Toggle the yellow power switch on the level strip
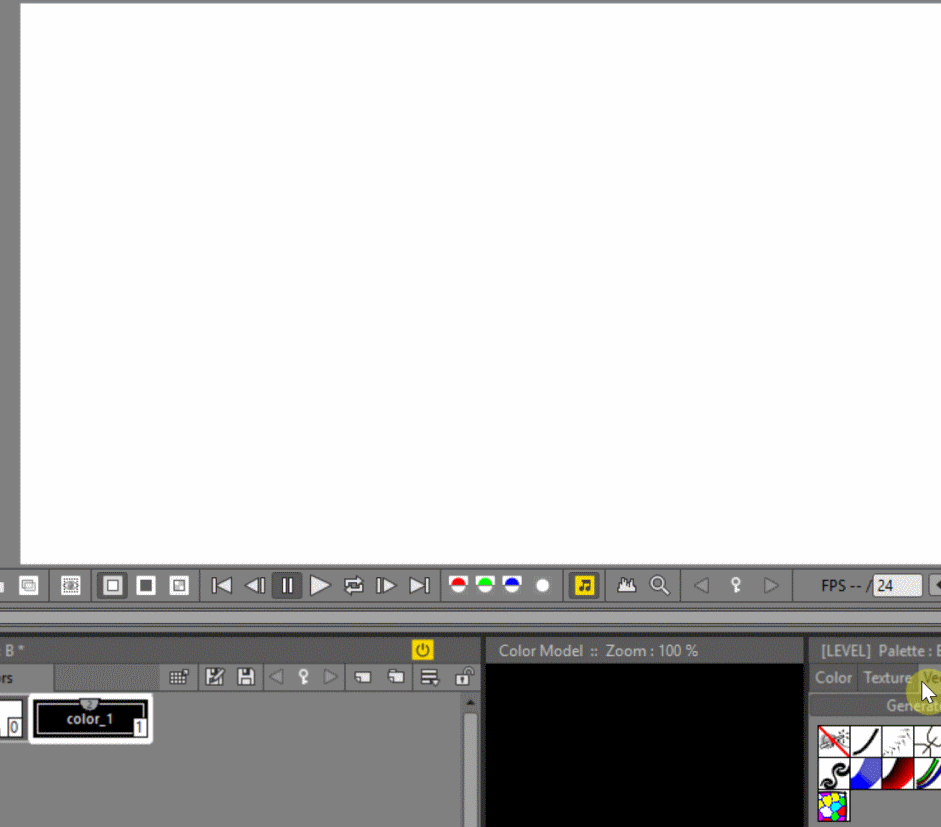Screen dimensions: 941x827 (421, 650)
